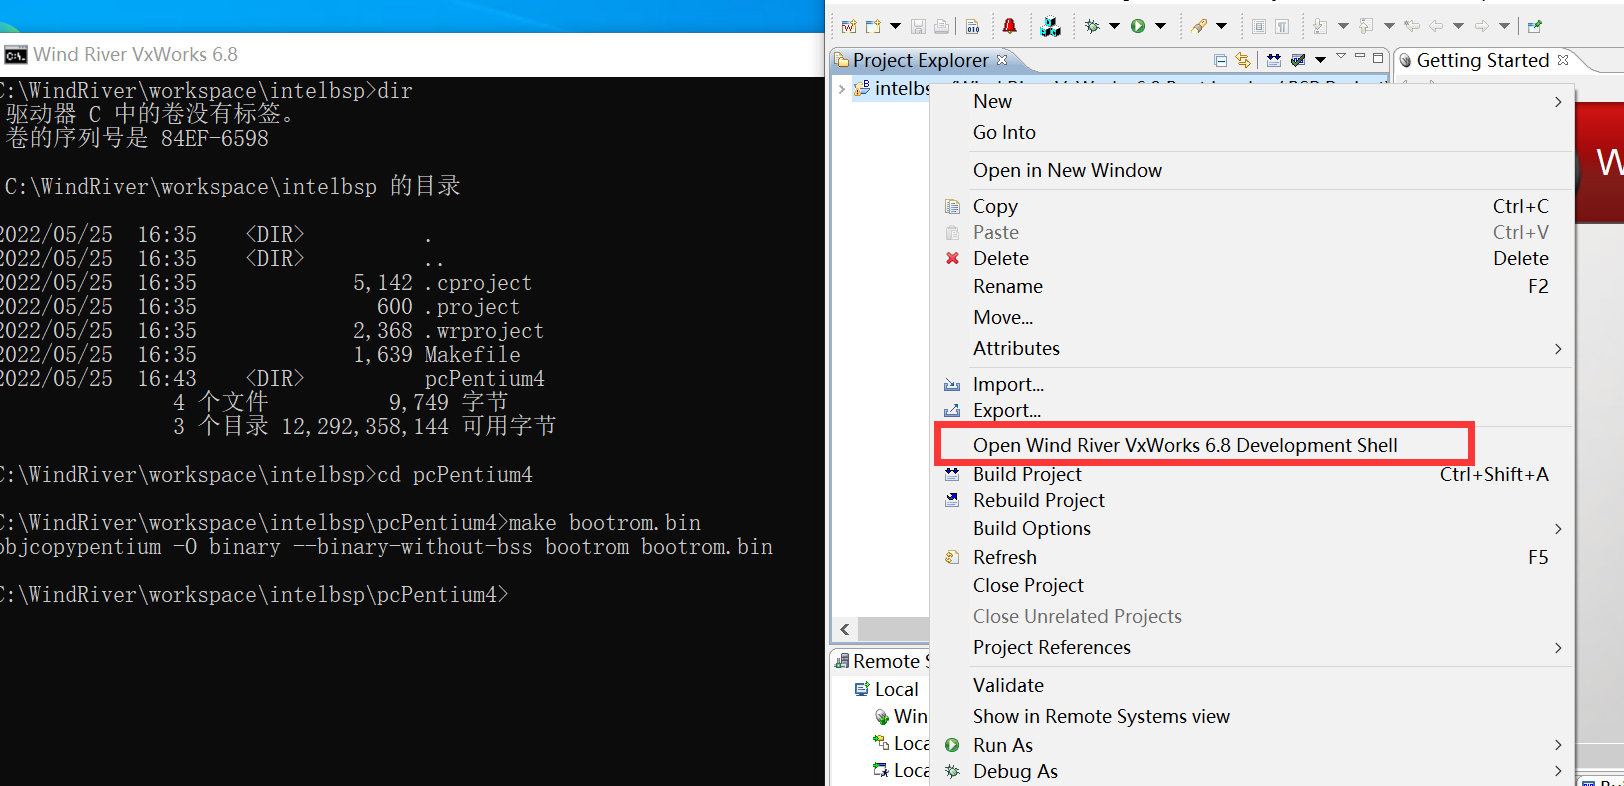Close the Getting Started tab
The width and height of the screenshot is (1624, 786).
pos(1563,60)
